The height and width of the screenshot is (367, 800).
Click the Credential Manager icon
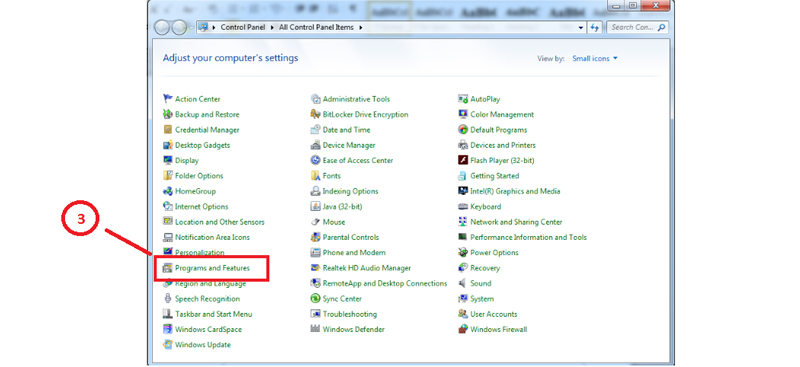pyautogui.click(x=167, y=130)
